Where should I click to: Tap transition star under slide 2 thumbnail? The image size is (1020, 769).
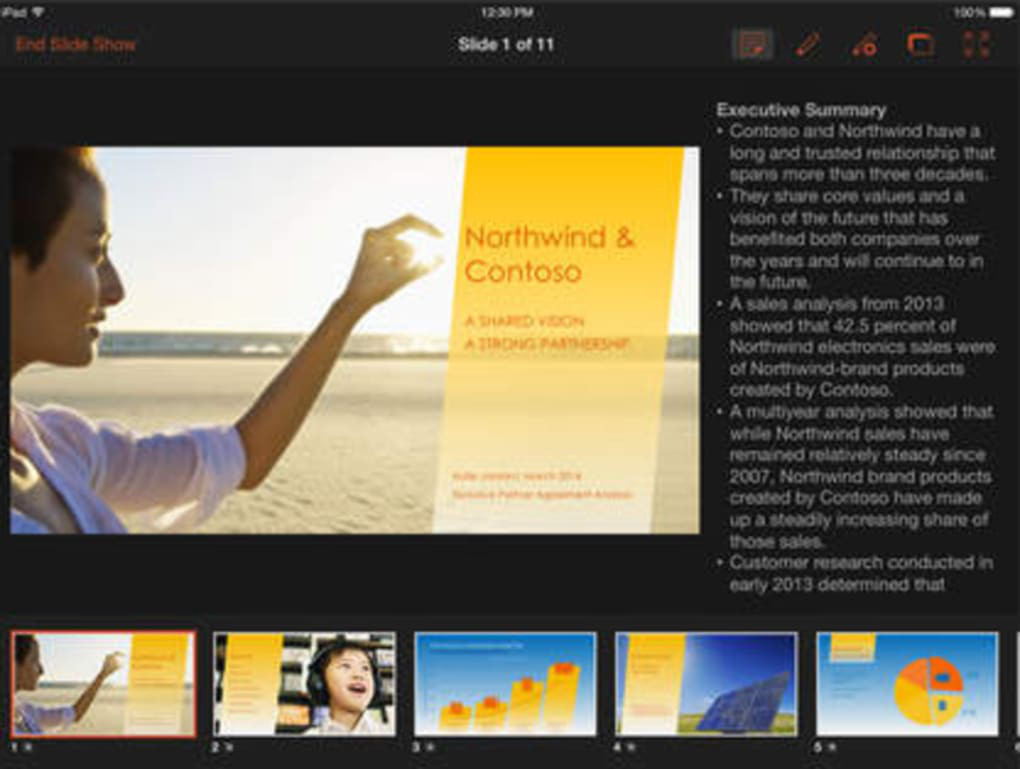(x=229, y=748)
